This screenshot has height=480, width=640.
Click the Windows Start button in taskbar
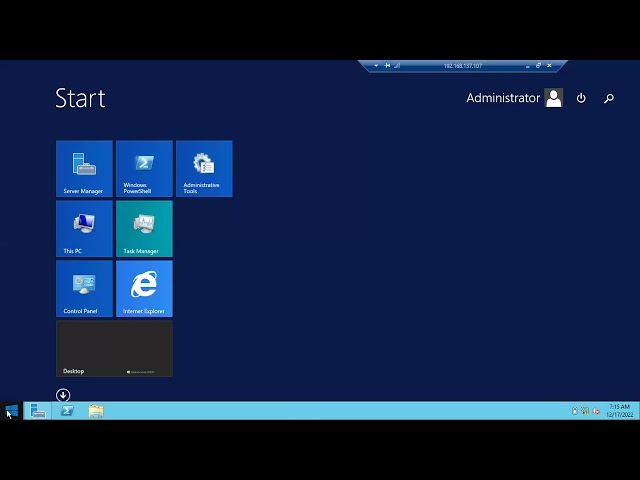(x=11, y=411)
